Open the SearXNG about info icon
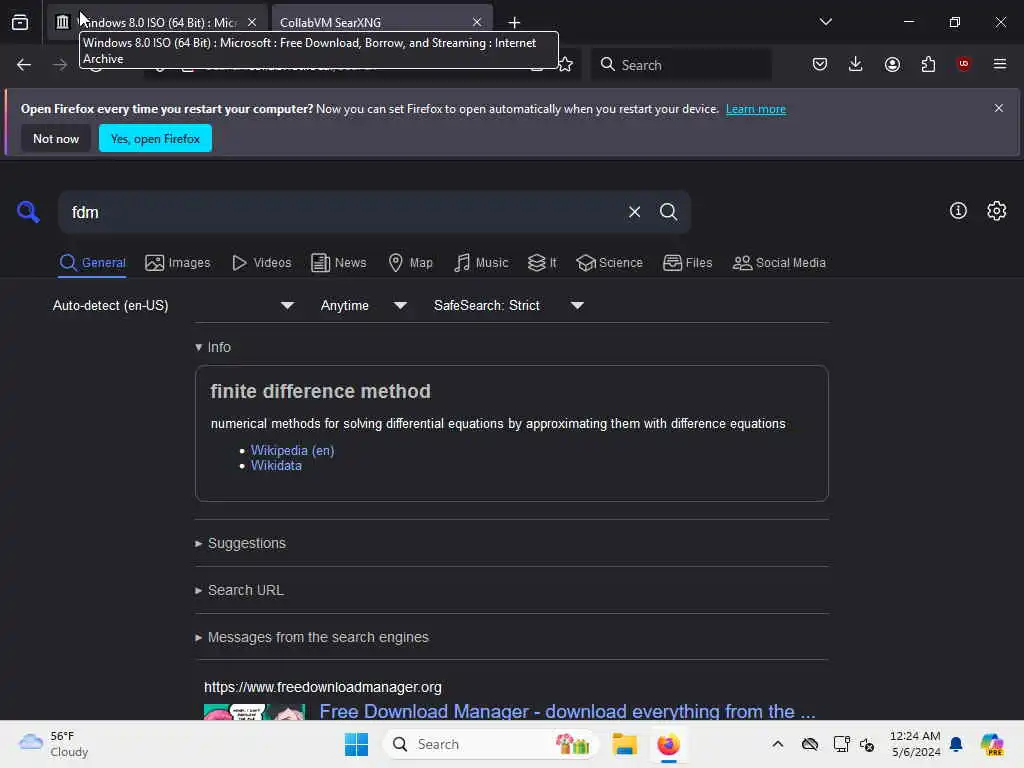Image resolution: width=1024 pixels, height=768 pixels. click(x=958, y=210)
